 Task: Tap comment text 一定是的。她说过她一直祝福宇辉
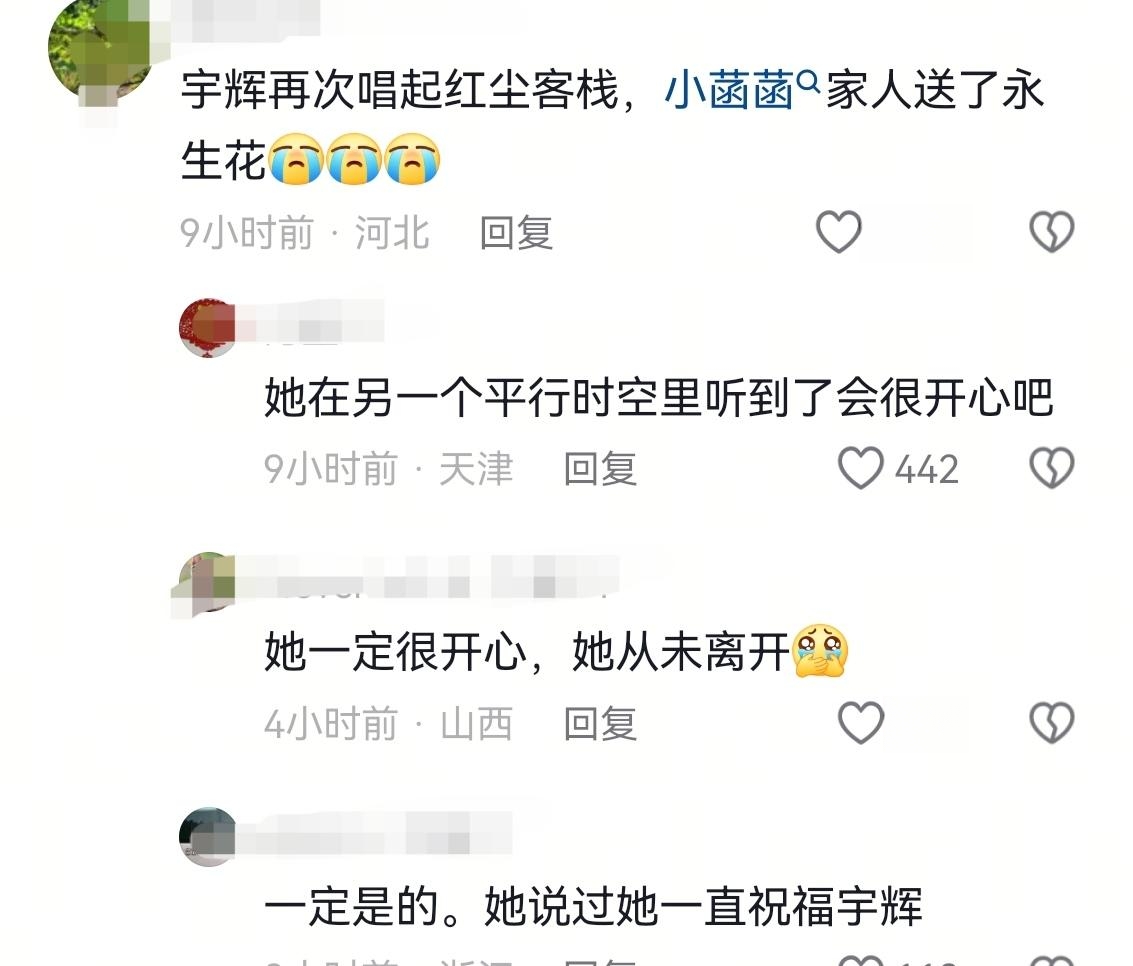[x=593, y=906]
